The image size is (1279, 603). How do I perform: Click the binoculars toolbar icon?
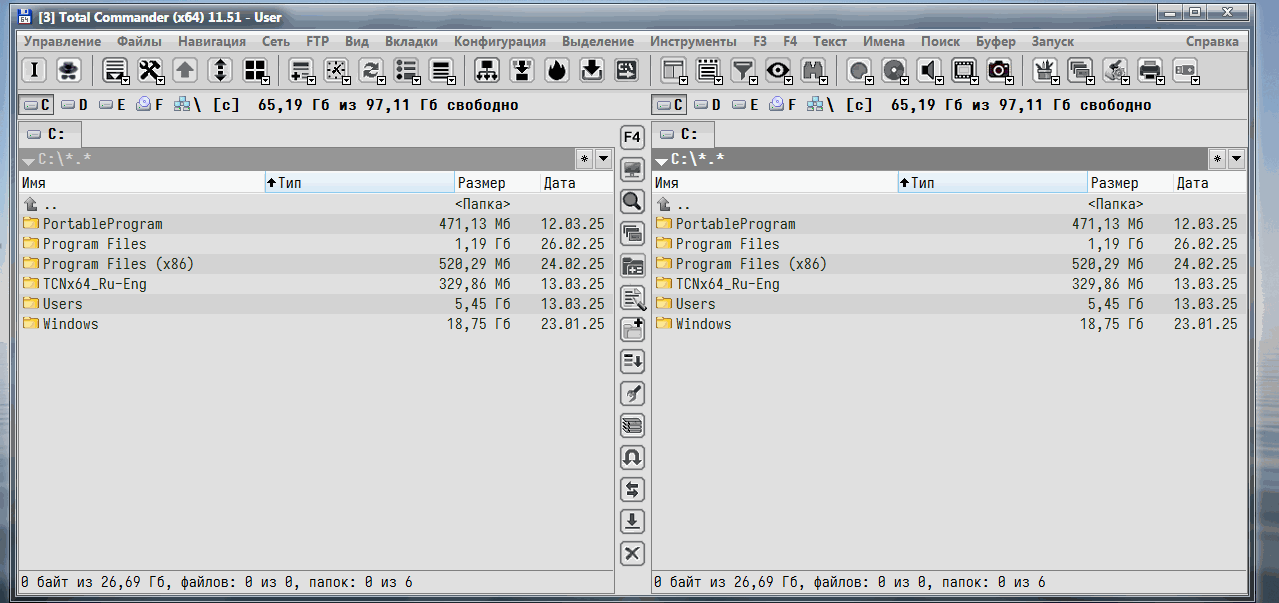(813, 70)
